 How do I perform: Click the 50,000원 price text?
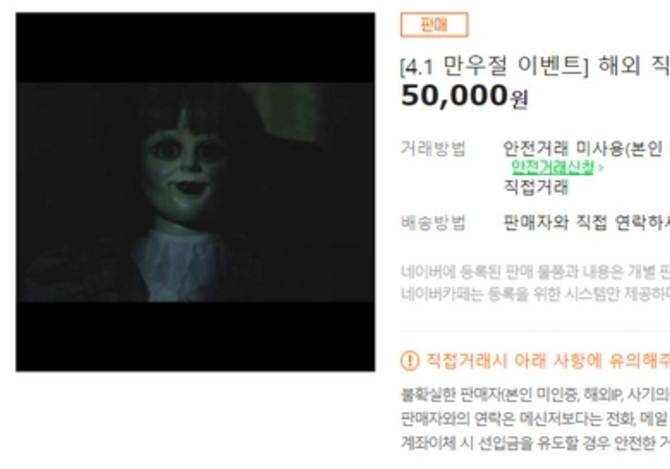tap(464, 96)
